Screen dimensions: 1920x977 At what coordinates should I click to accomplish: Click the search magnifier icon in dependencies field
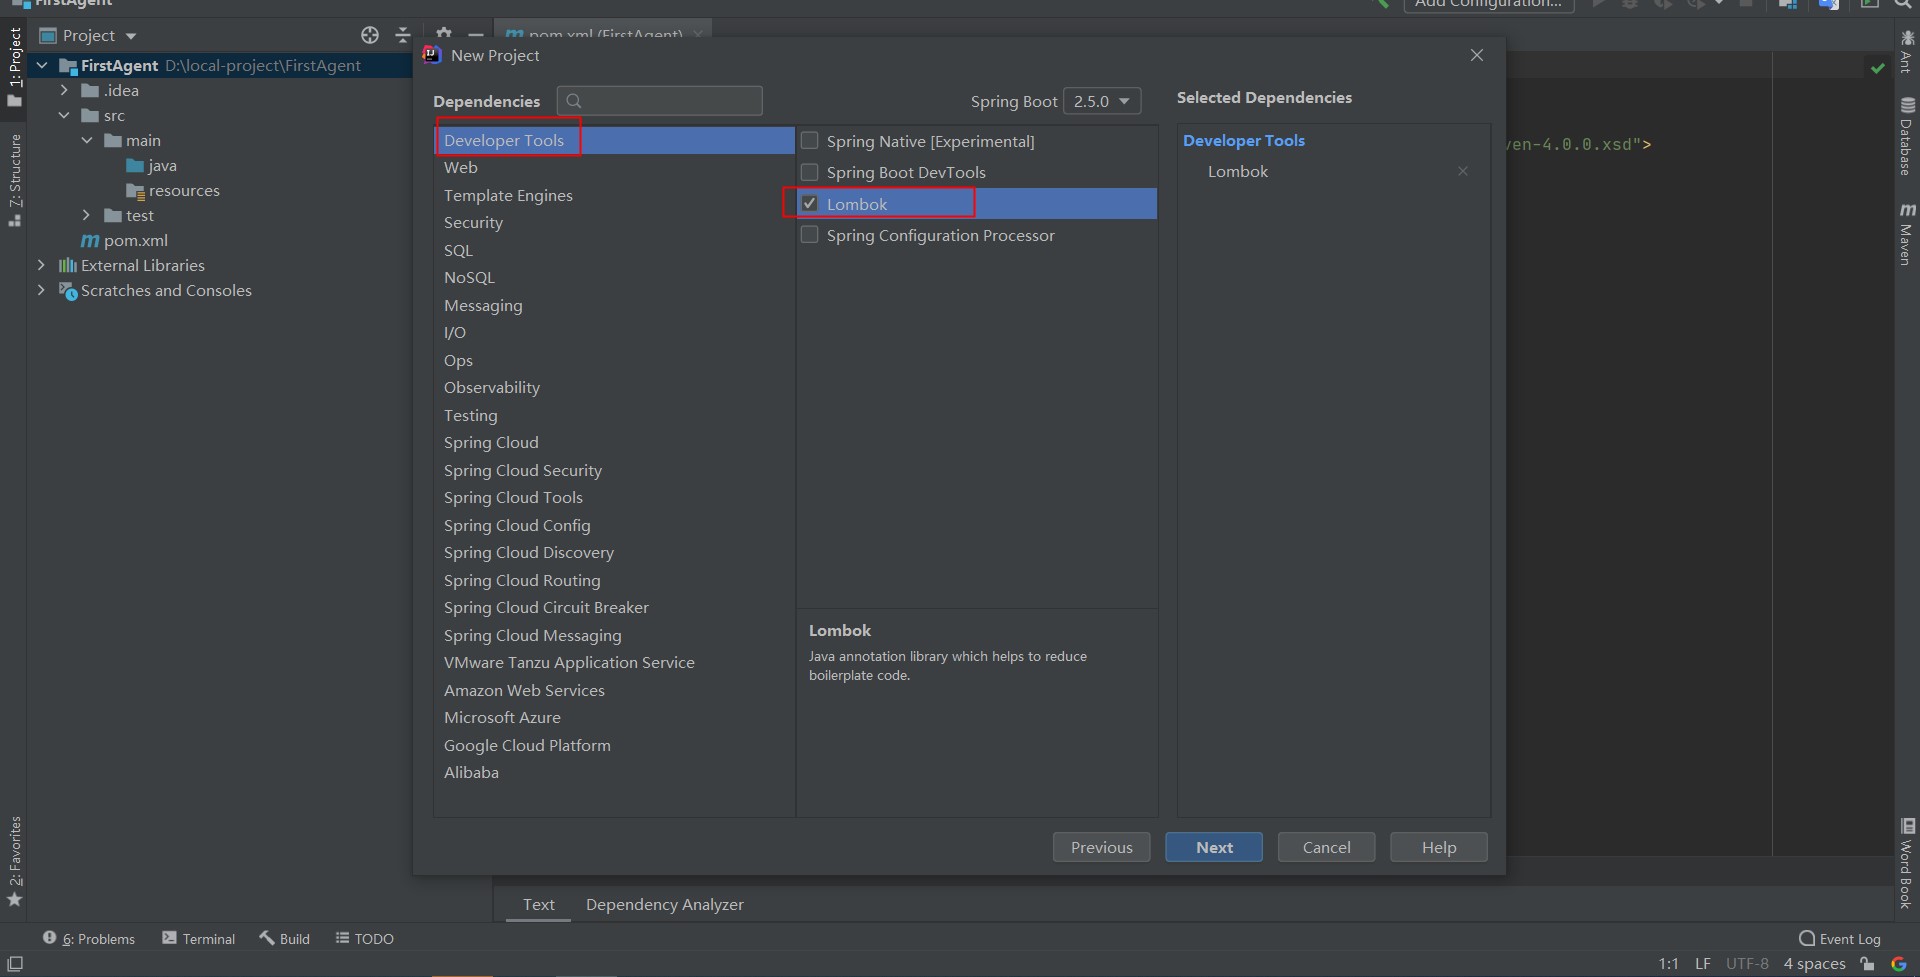[x=574, y=101]
